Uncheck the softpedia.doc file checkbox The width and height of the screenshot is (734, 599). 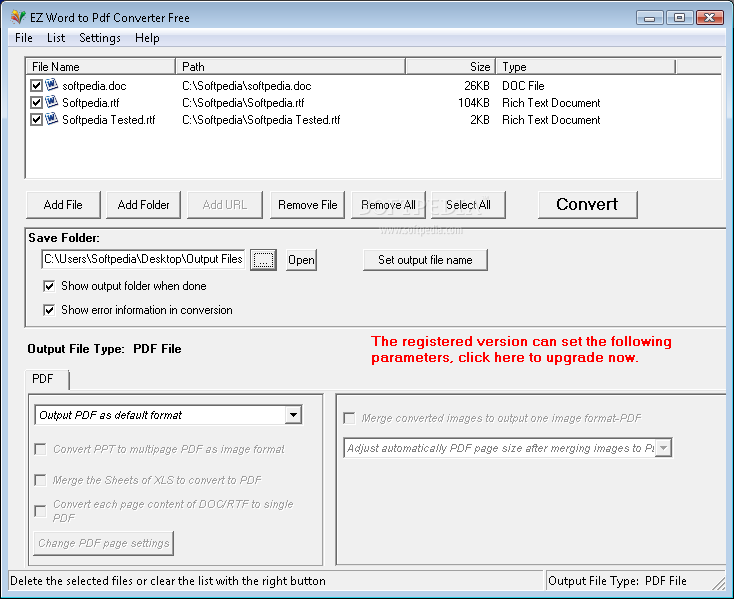[x=36, y=85]
